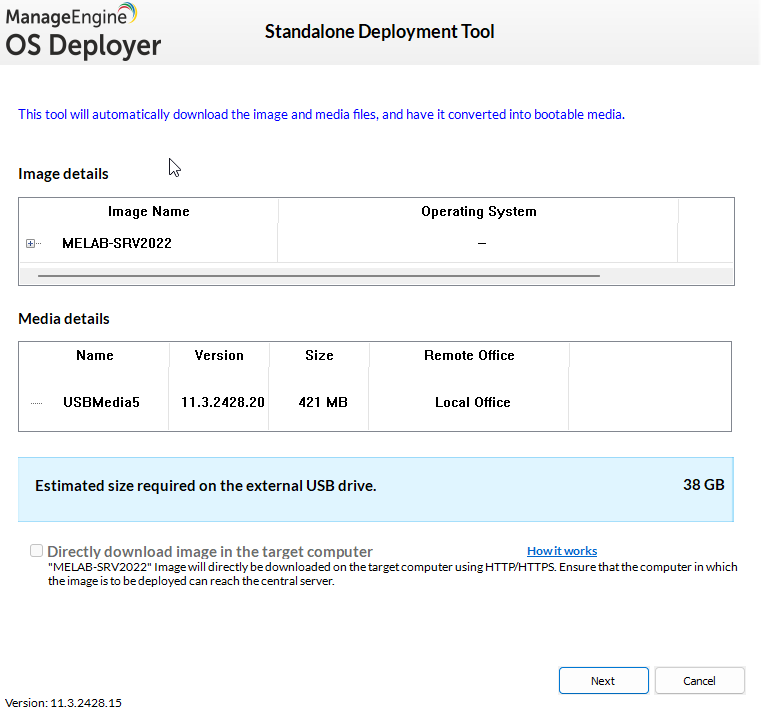Click the Local Office cell
Viewport: 761px width, 713px height.
[472, 403]
